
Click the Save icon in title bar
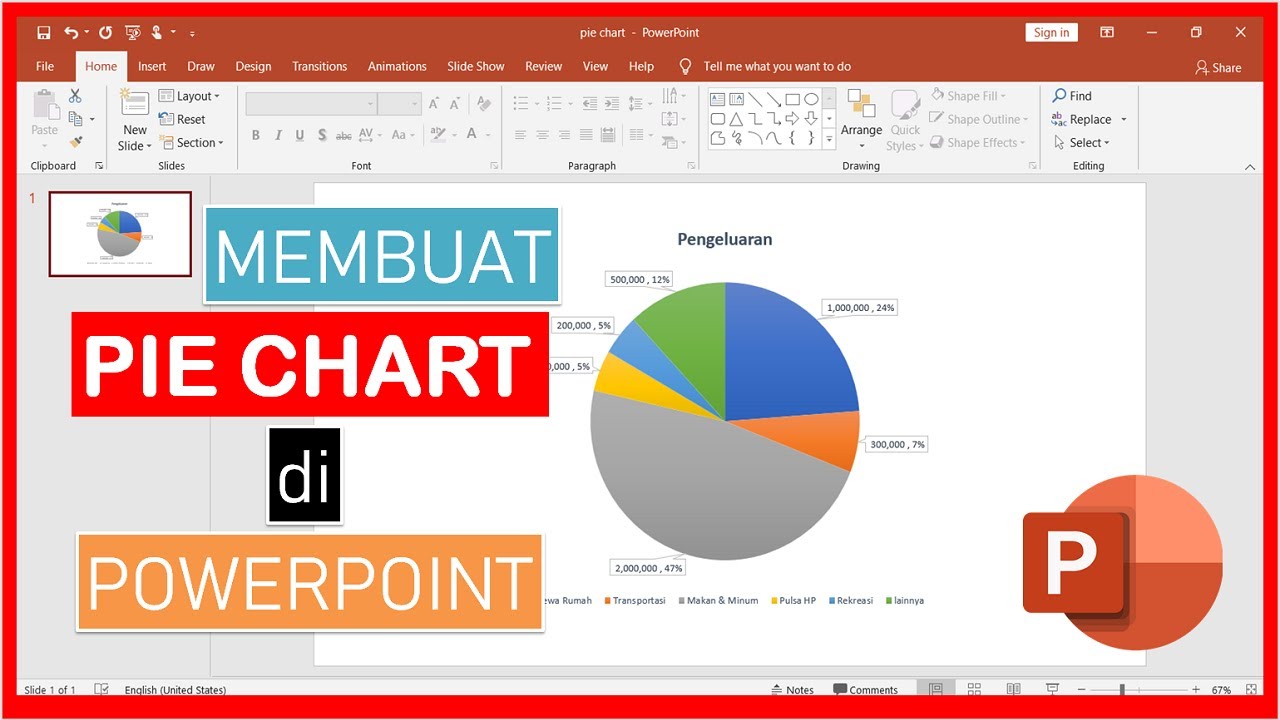coord(44,33)
